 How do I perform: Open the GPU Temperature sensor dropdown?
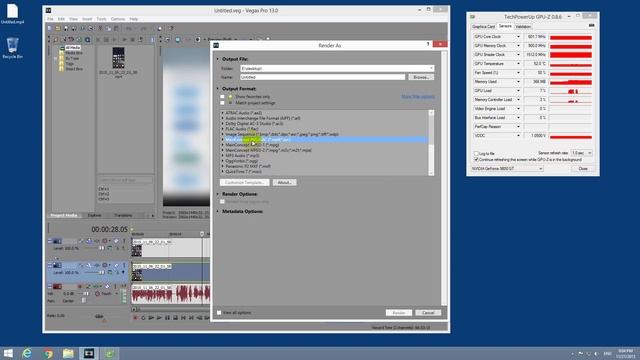(518, 64)
